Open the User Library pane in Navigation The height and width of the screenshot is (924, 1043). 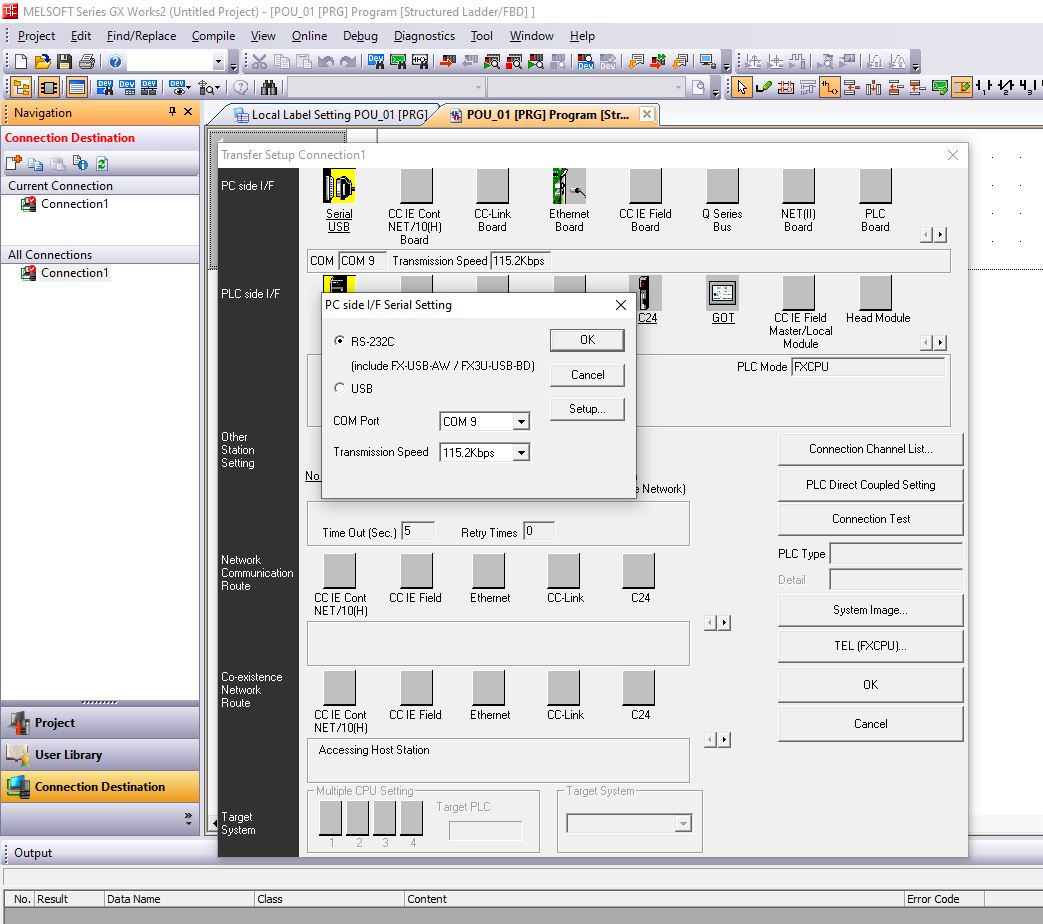coord(100,754)
